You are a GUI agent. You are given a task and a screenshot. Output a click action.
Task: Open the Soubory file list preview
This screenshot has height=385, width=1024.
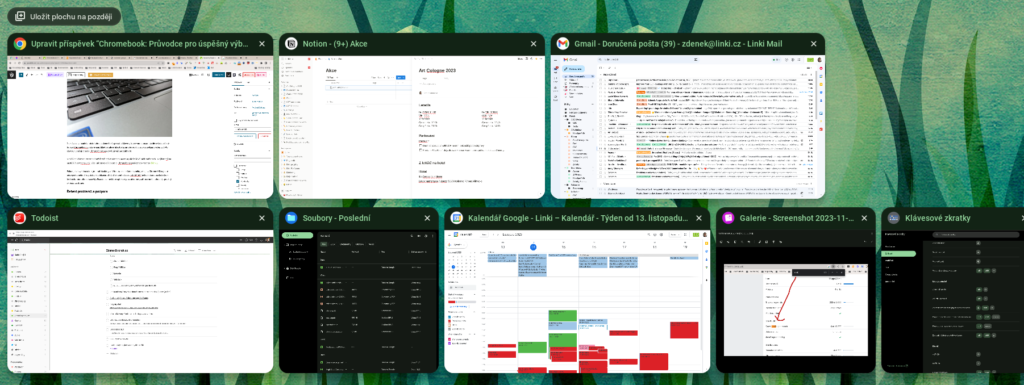359,301
